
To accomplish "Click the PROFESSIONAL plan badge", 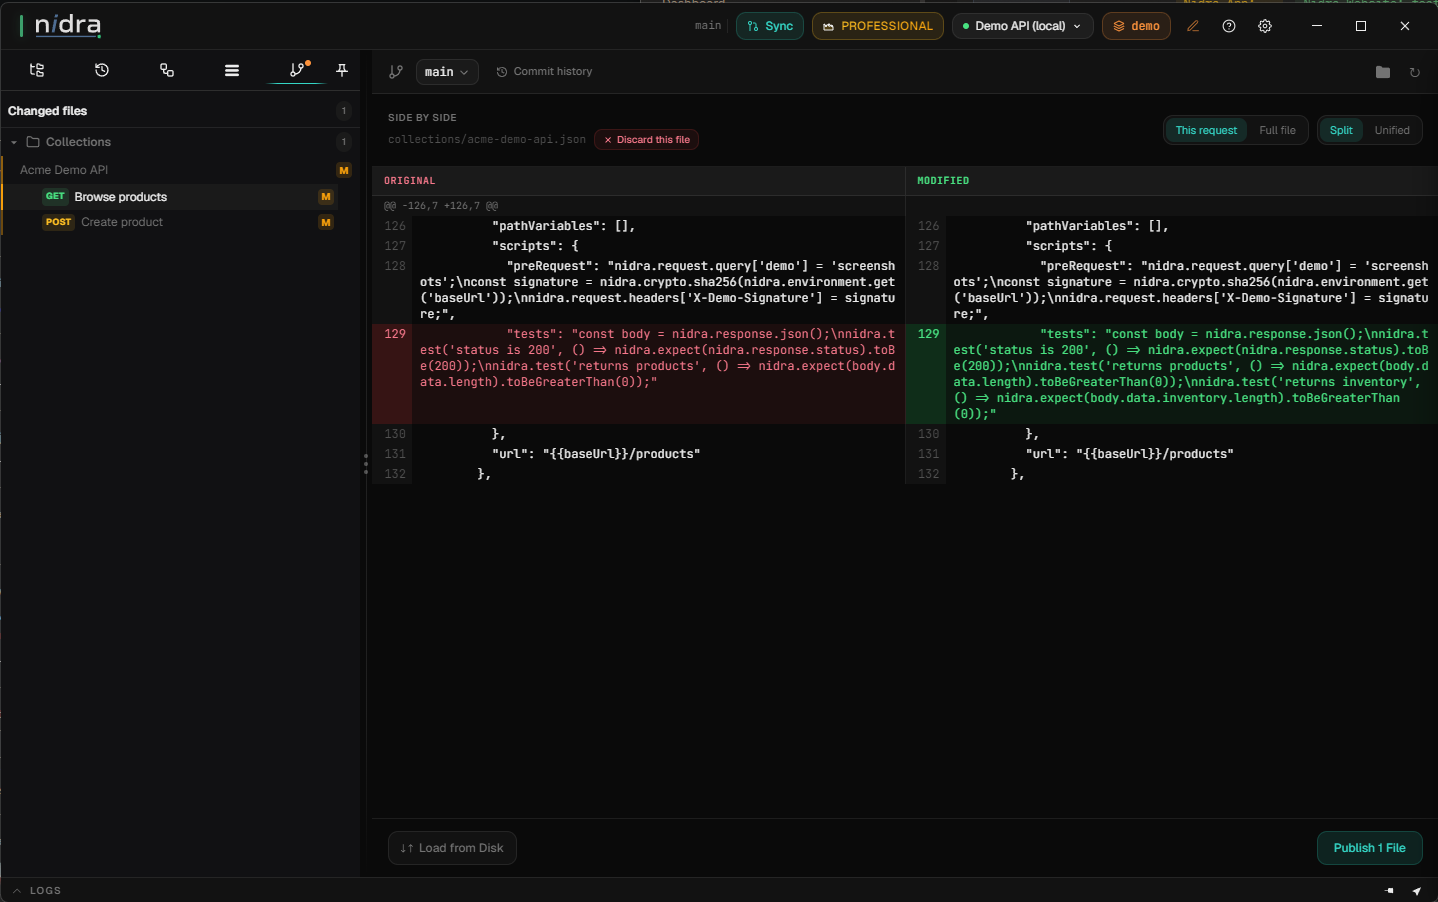I will click(877, 26).
